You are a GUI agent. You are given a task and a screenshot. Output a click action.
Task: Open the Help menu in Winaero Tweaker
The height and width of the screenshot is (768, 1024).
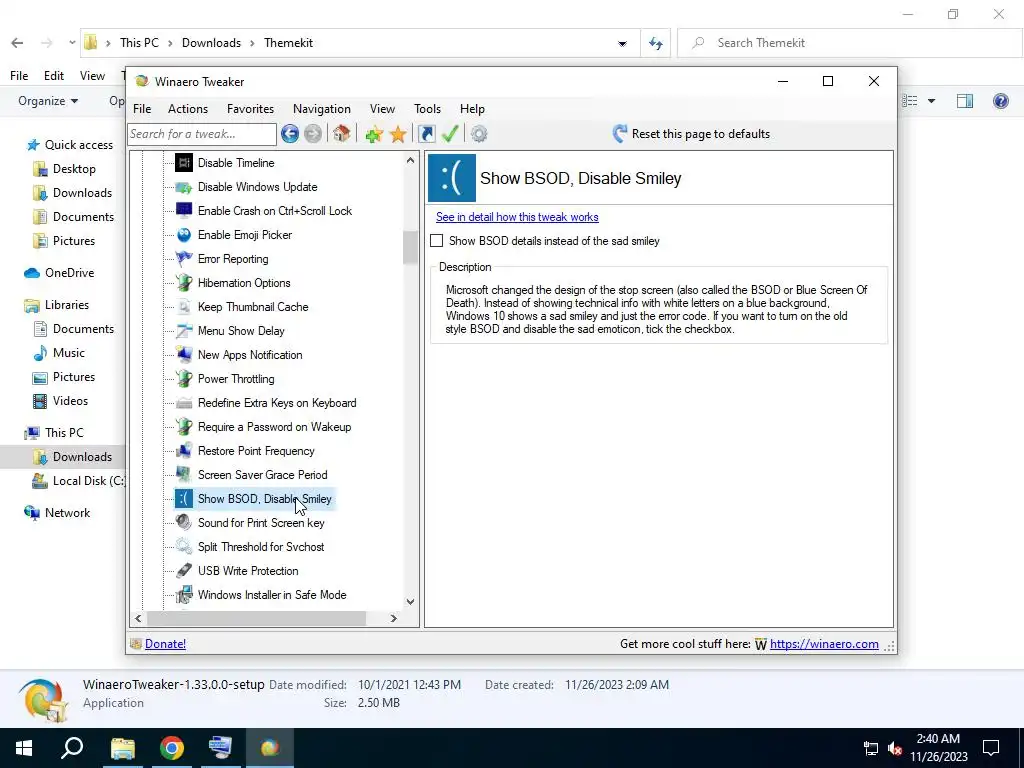click(472, 109)
